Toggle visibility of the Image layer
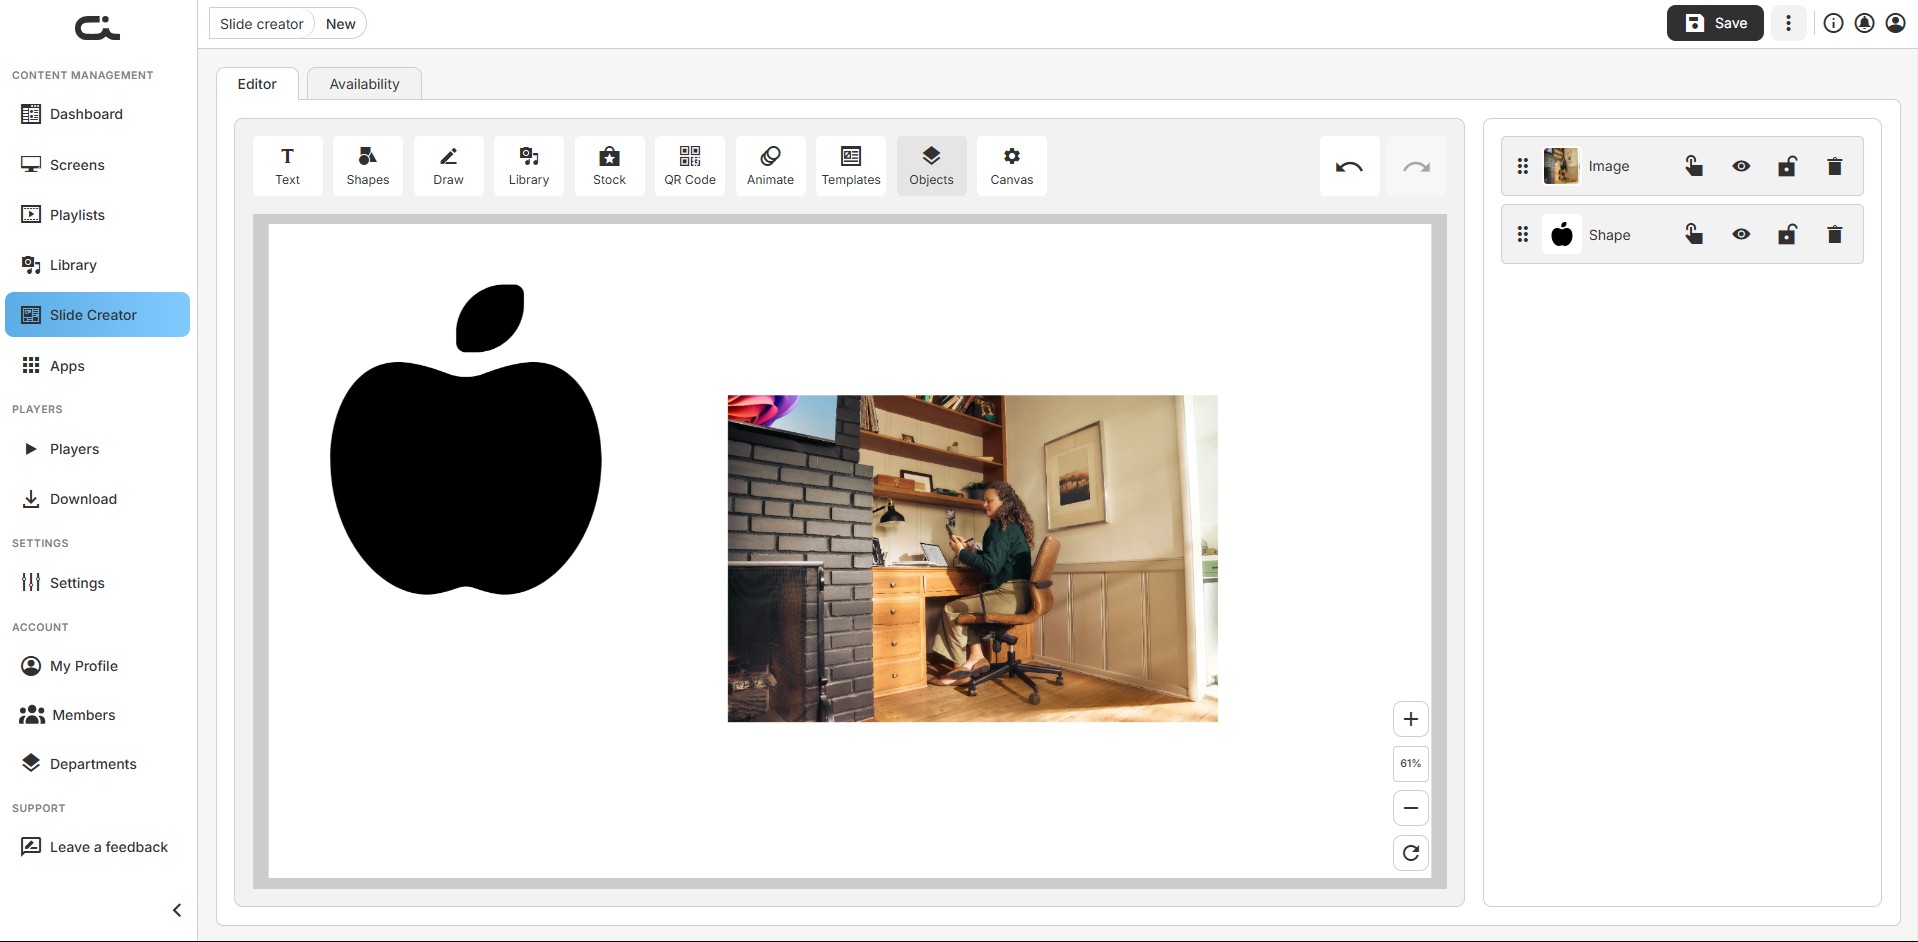1918x942 pixels. (x=1741, y=166)
